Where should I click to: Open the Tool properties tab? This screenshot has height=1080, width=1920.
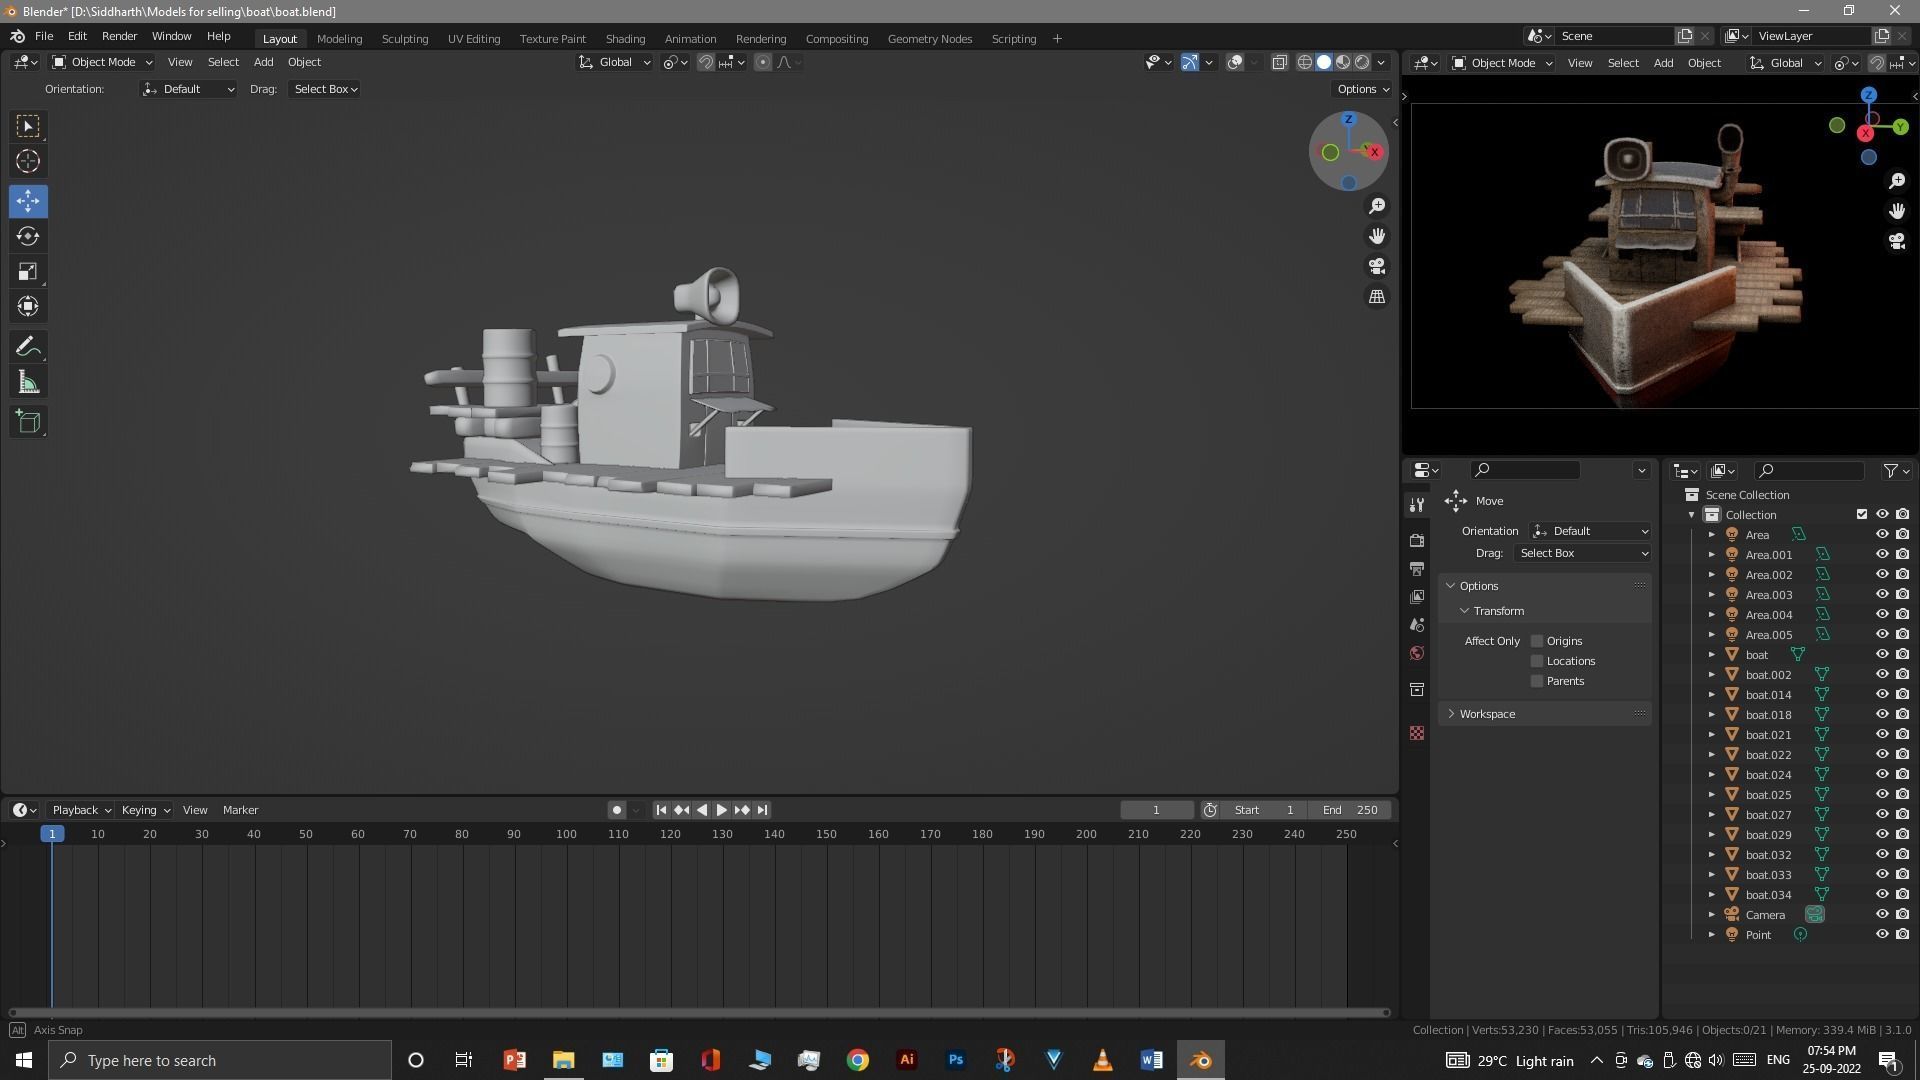[x=1416, y=505]
